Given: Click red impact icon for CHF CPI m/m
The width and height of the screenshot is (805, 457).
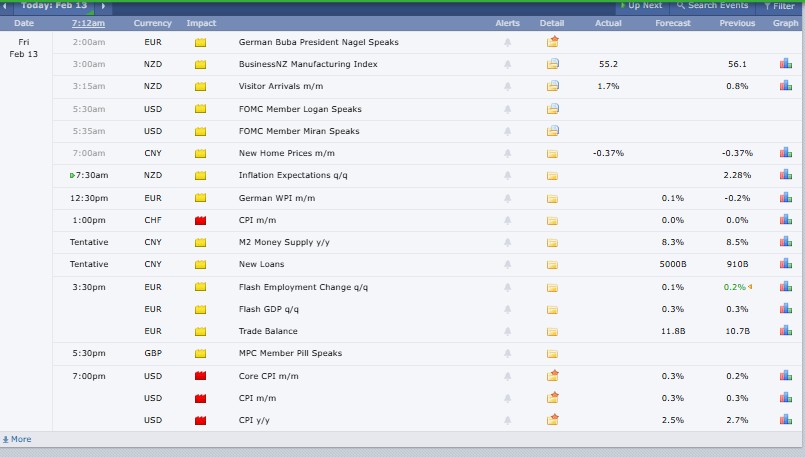Looking at the screenshot, I should click(200, 220).
